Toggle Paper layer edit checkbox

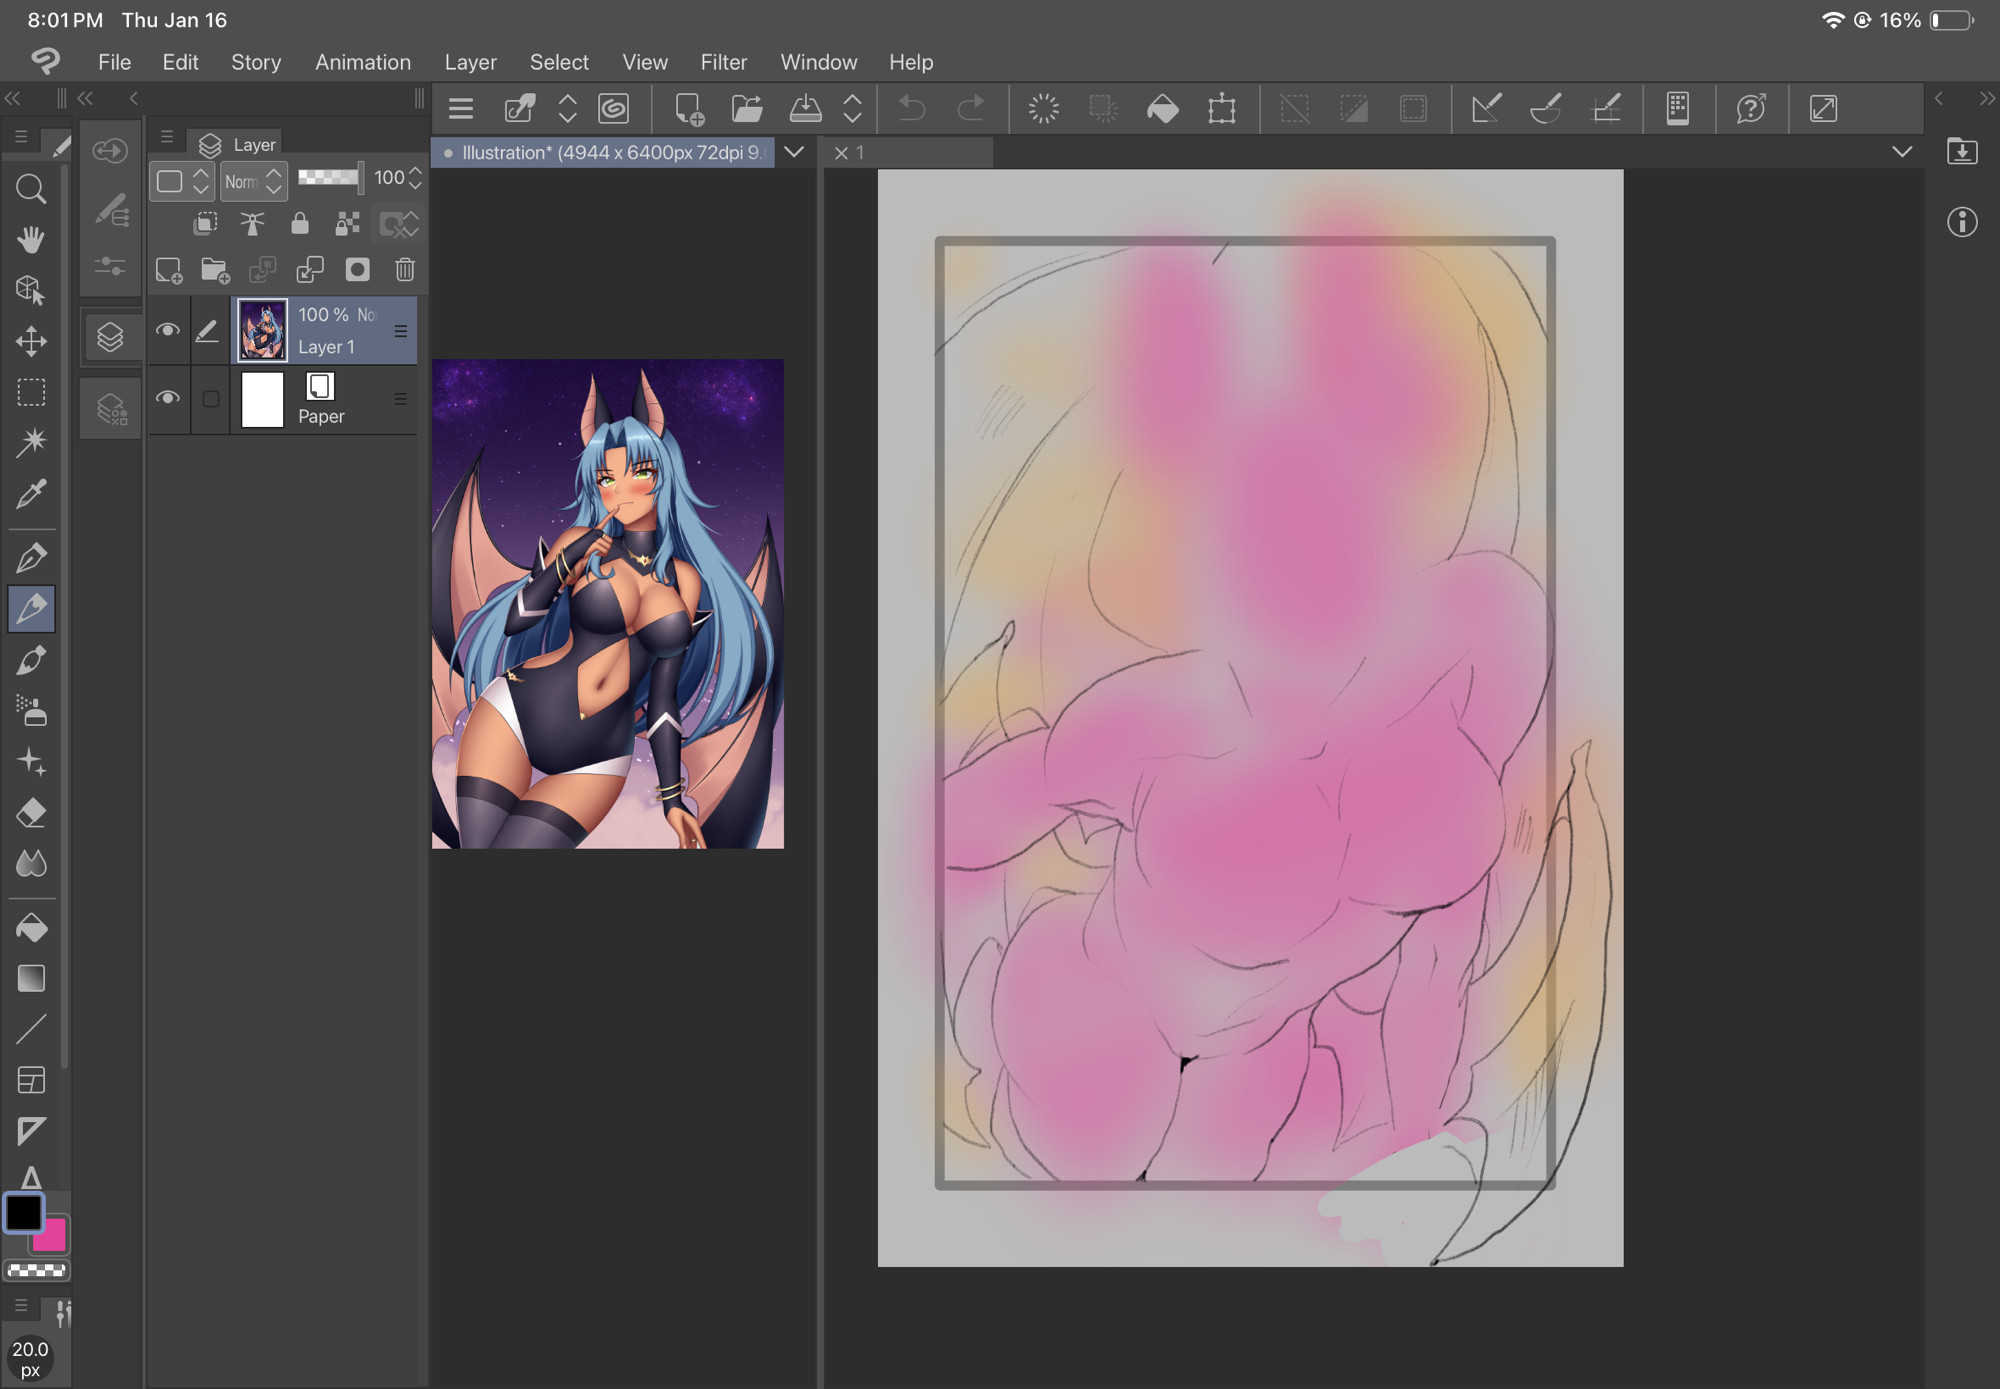click(211, 399)
